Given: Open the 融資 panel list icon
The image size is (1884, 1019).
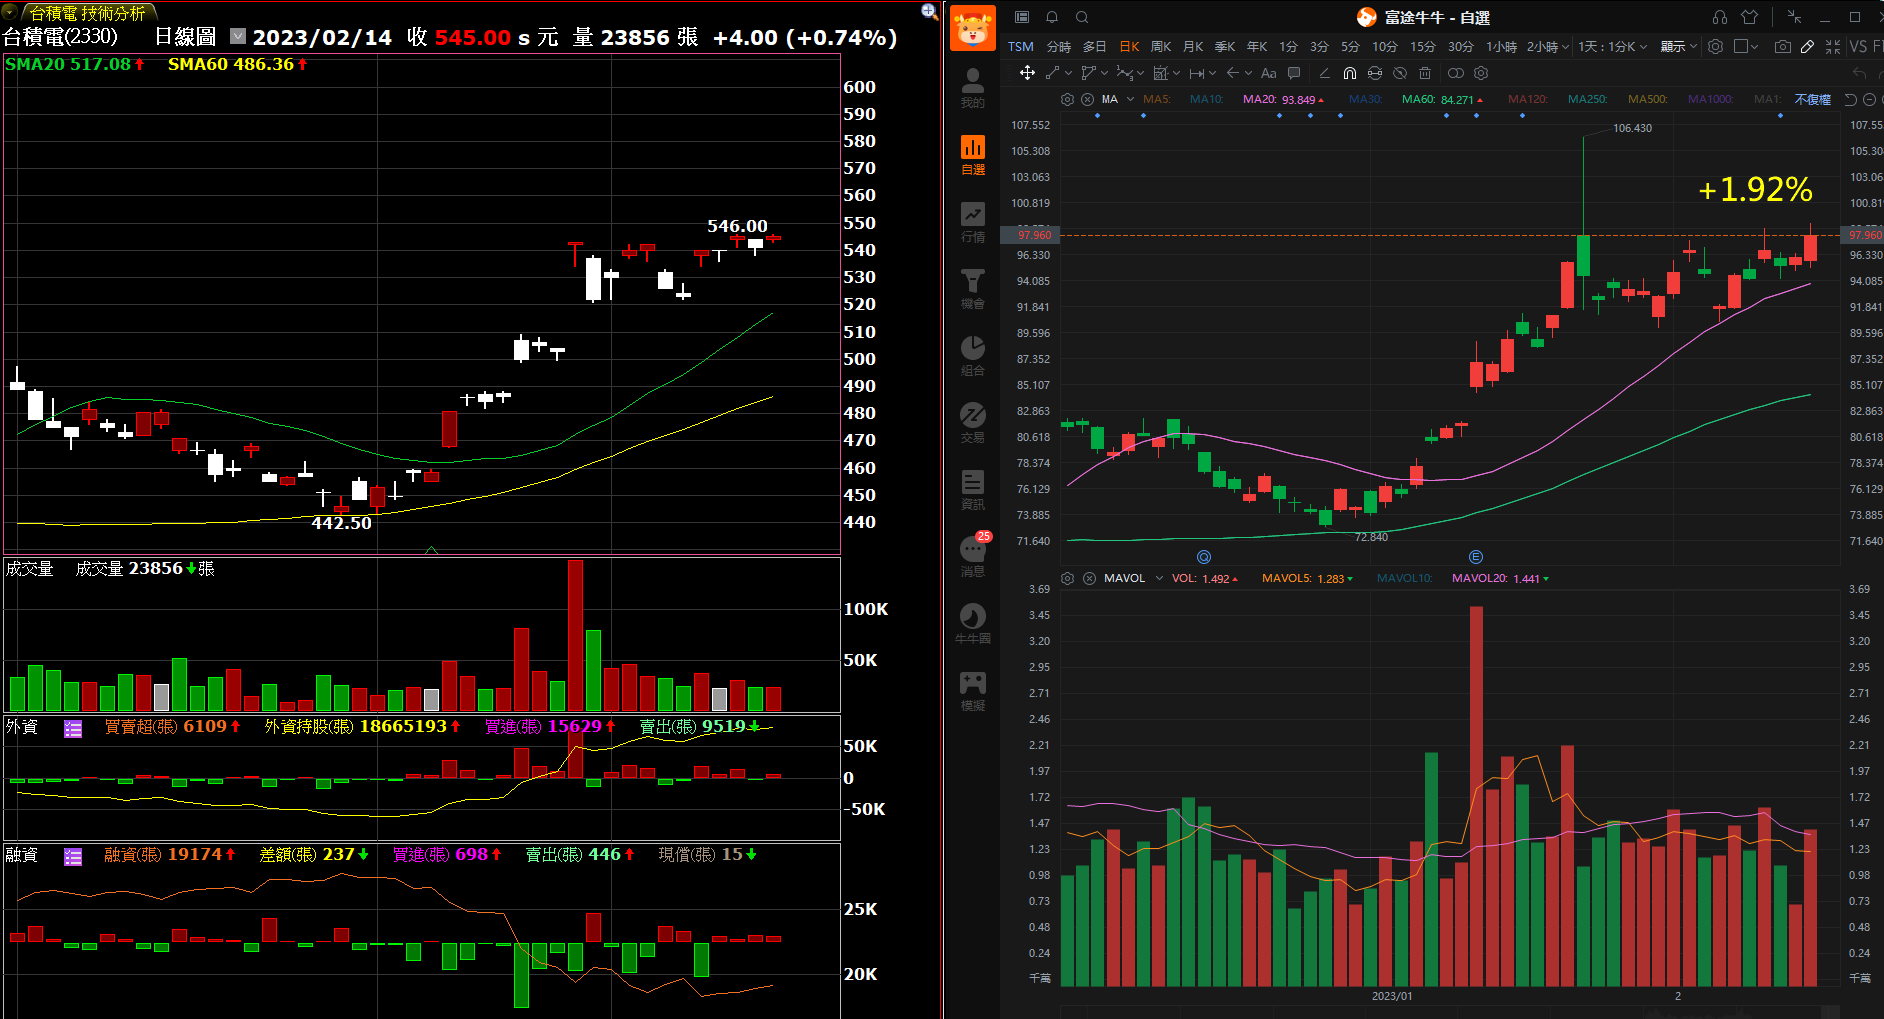Looking at the screenshot, I should (73, 856).
